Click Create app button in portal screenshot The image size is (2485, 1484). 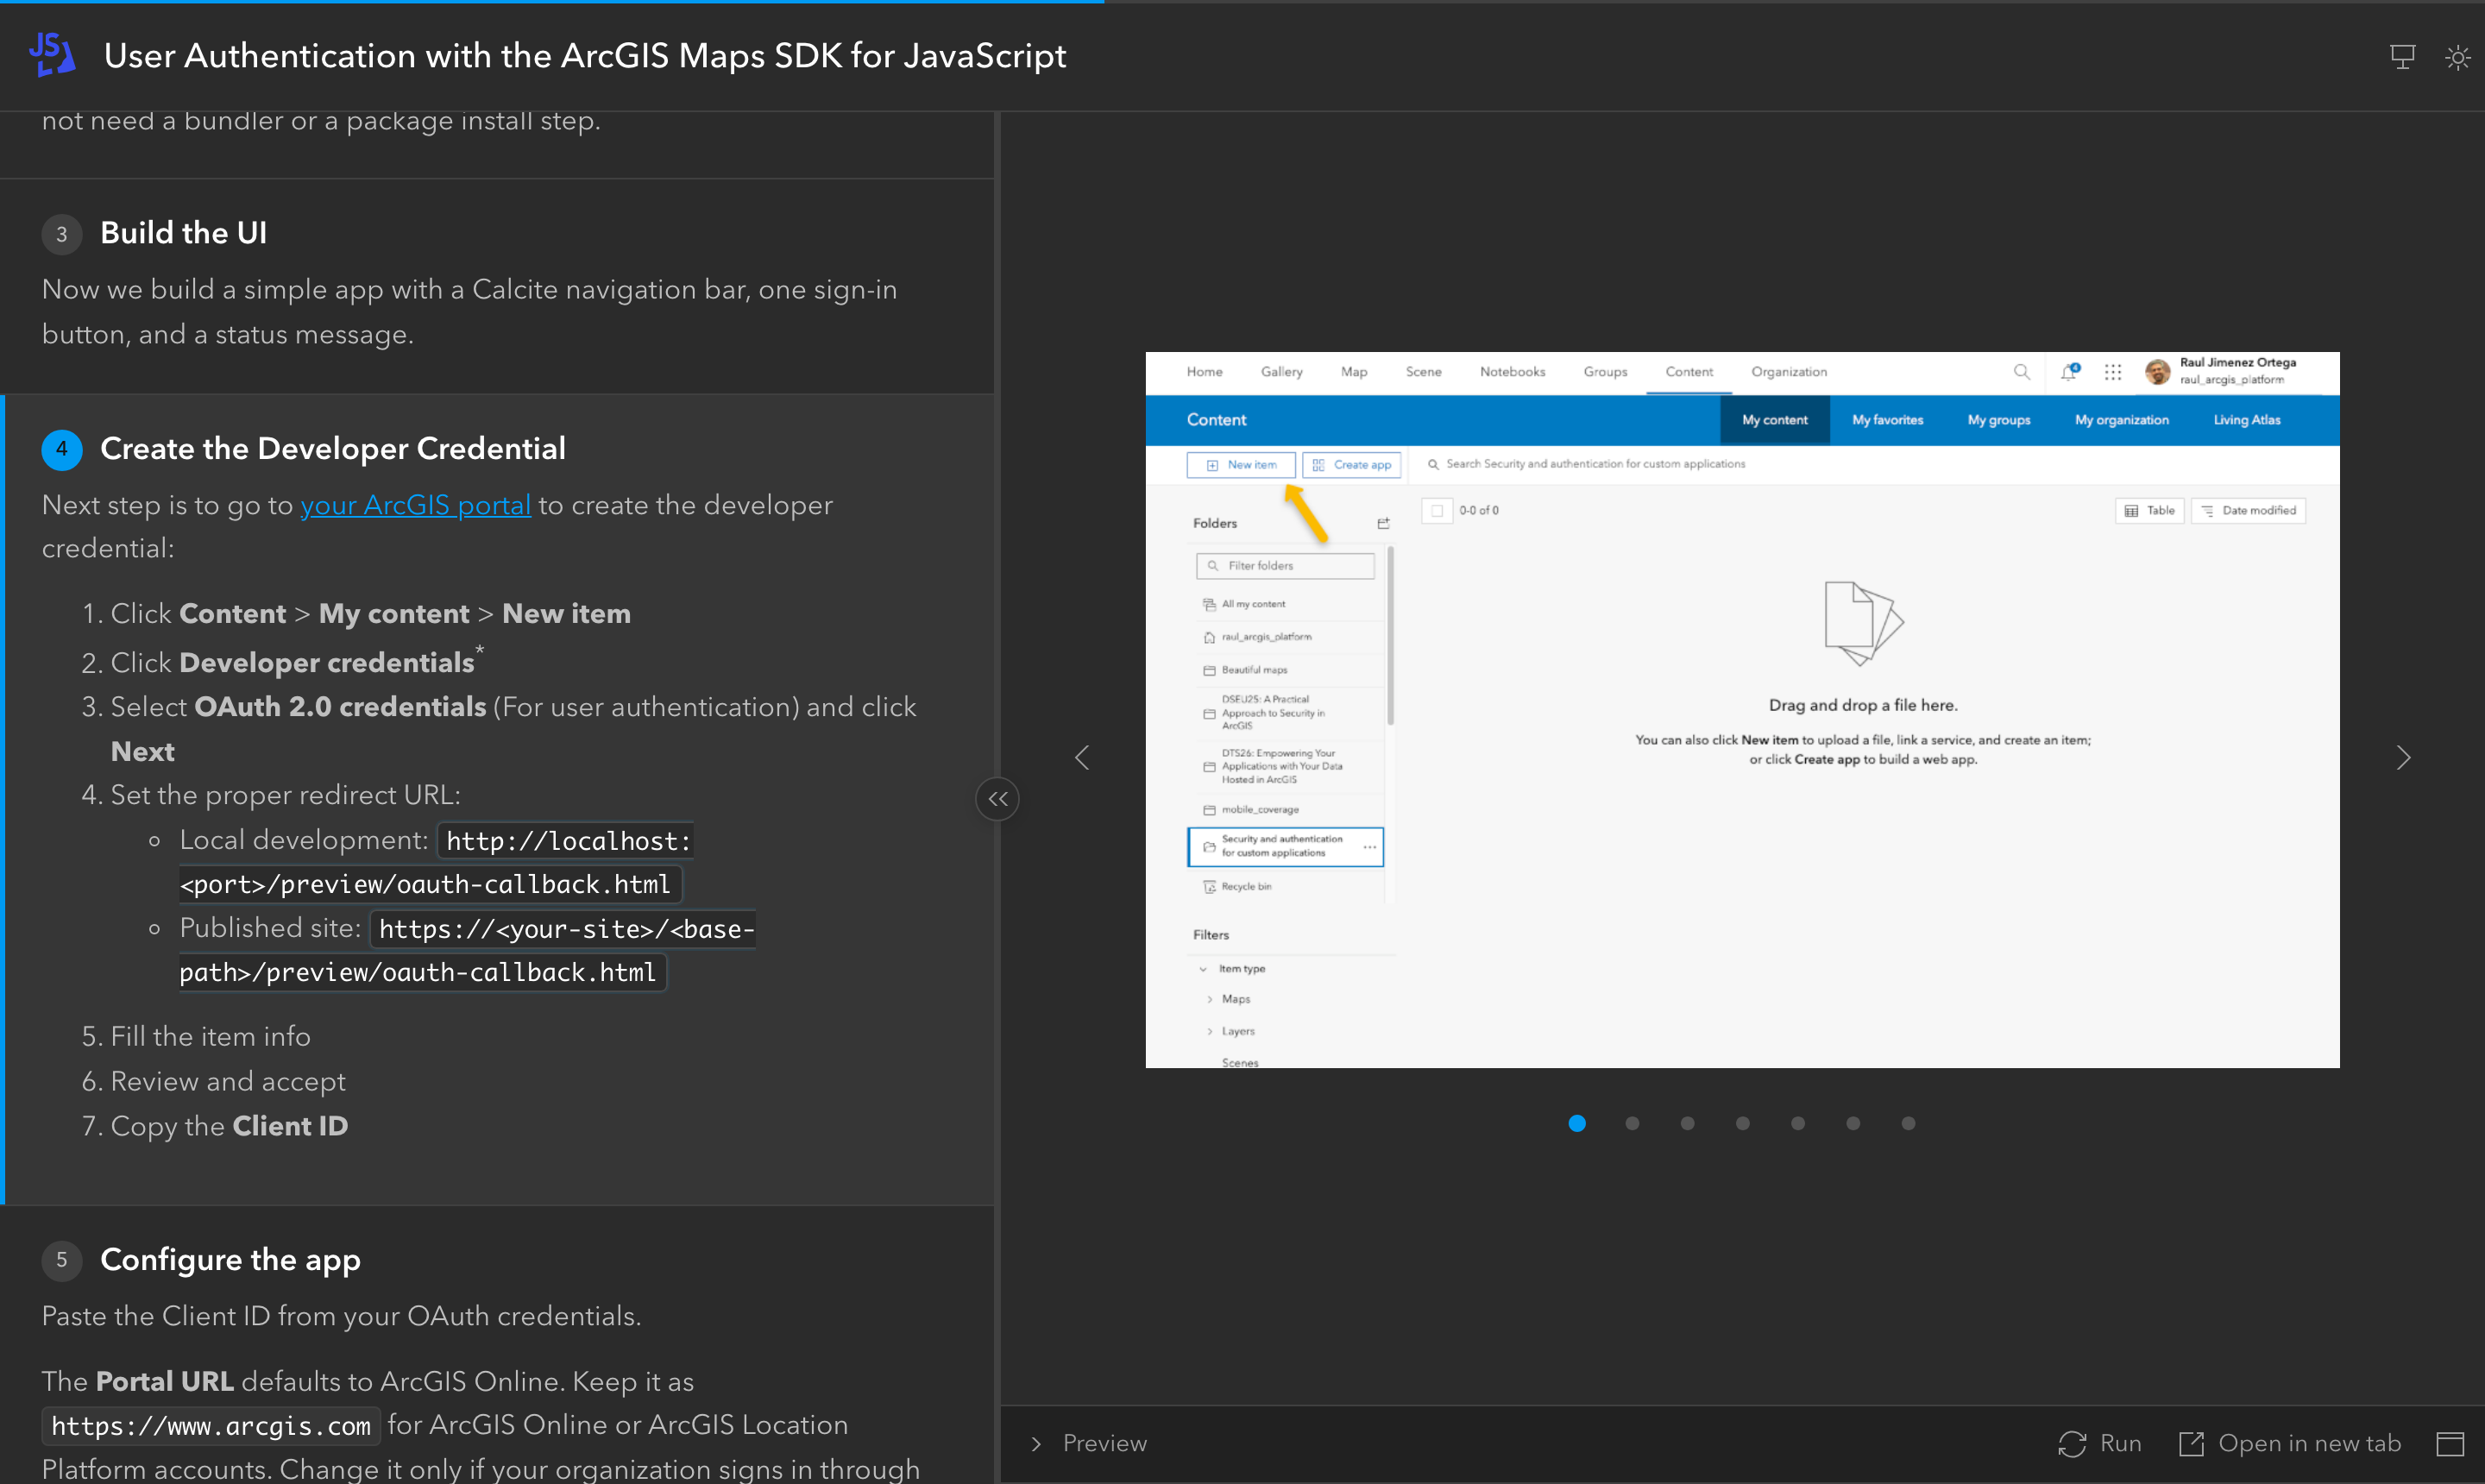[x=1351, y=465]
